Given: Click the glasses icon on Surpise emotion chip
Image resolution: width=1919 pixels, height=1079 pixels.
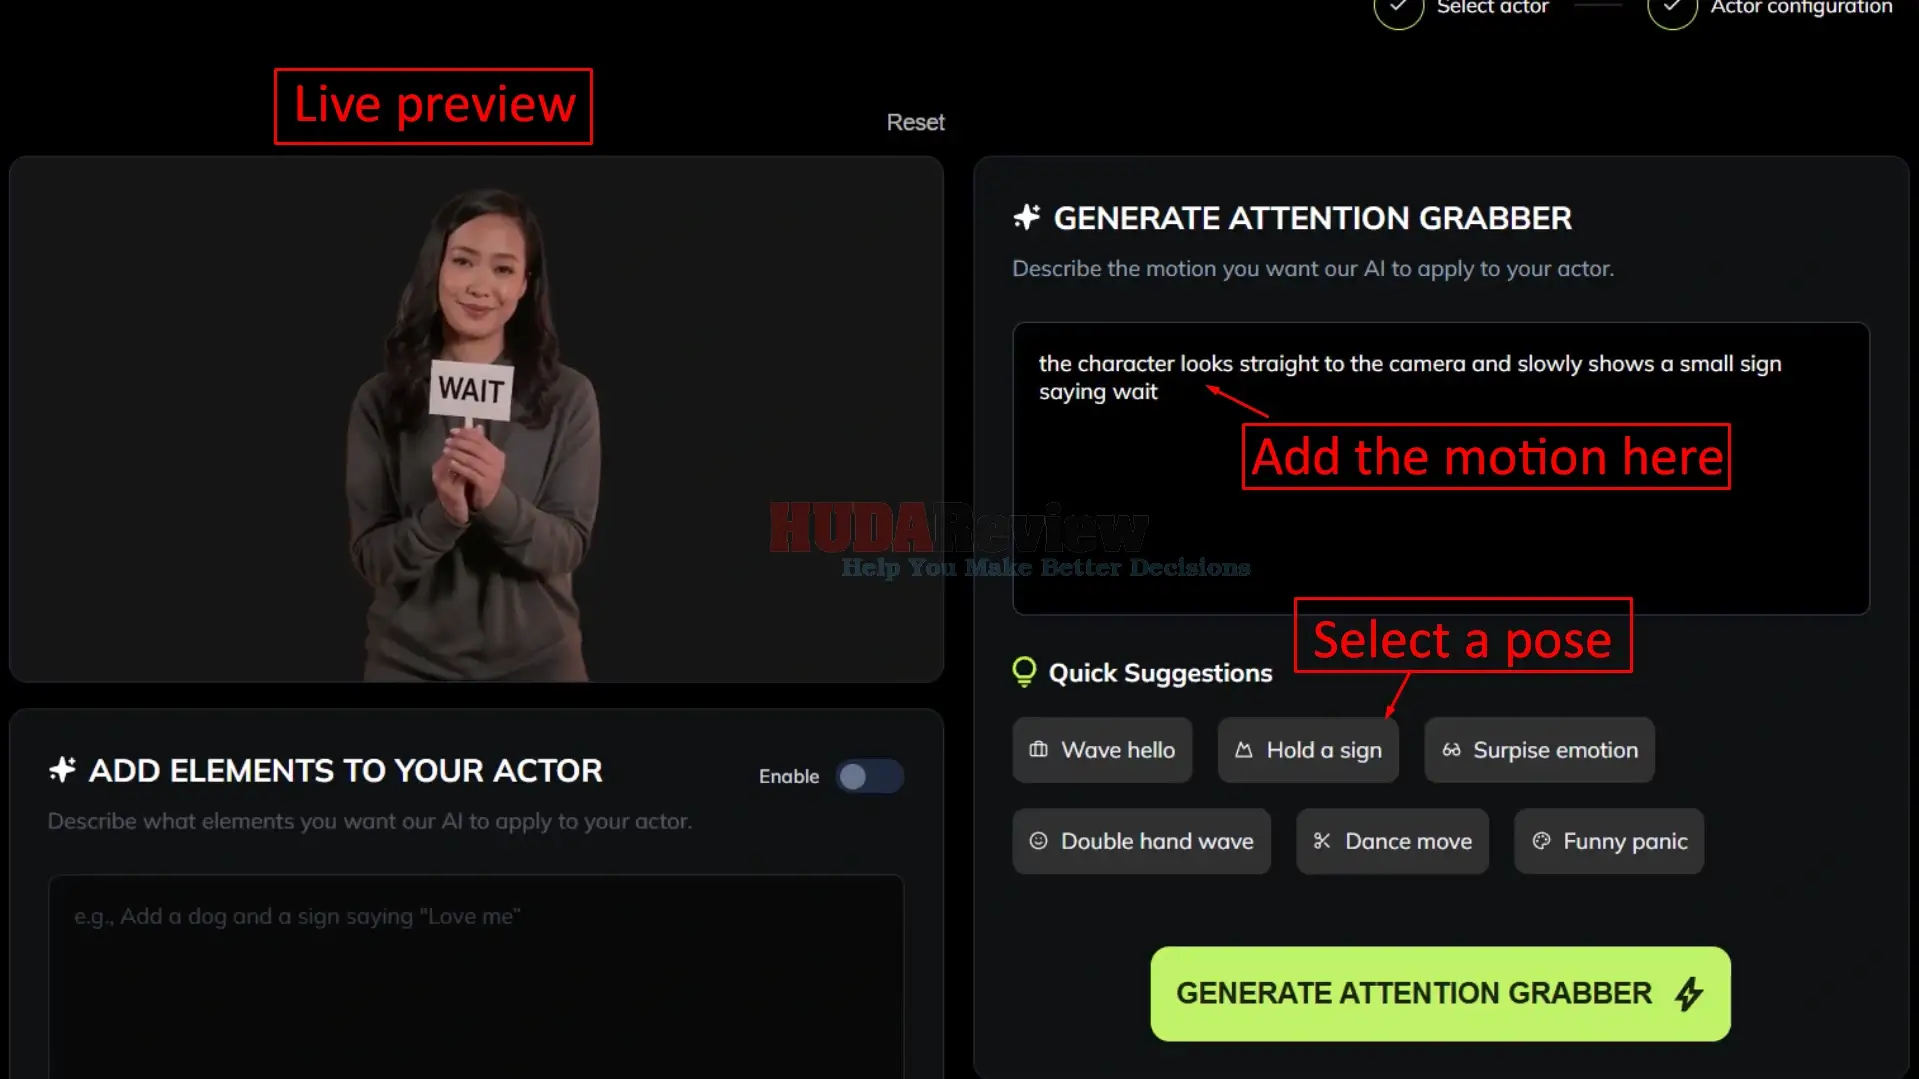Looking at the screenshot, I should (x=1451, y=750).
